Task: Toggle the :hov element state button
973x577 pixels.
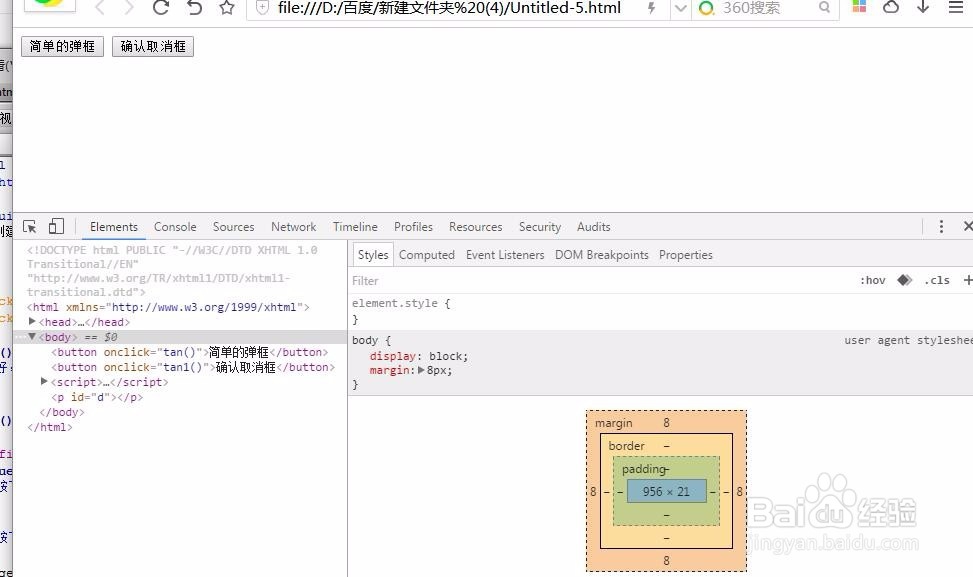Action: [872, 280]
